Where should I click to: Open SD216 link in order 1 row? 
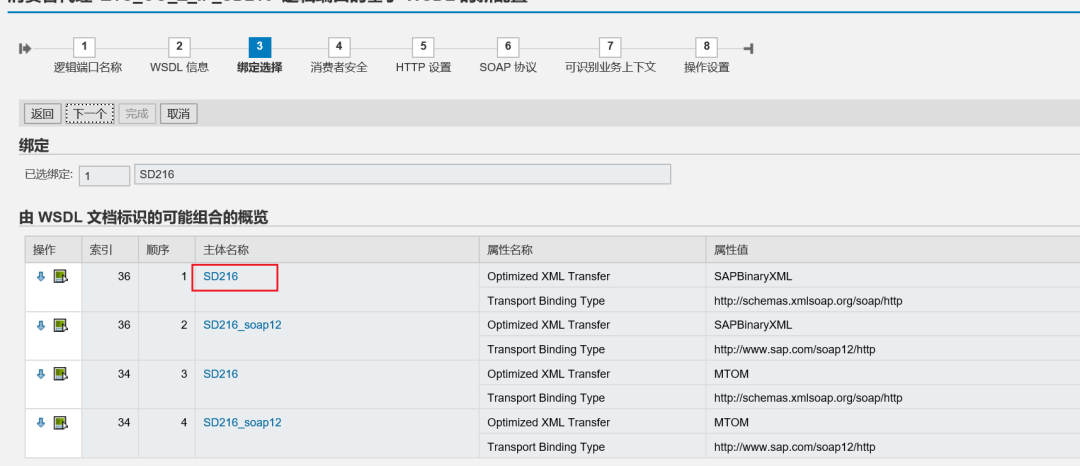(220, 277)
